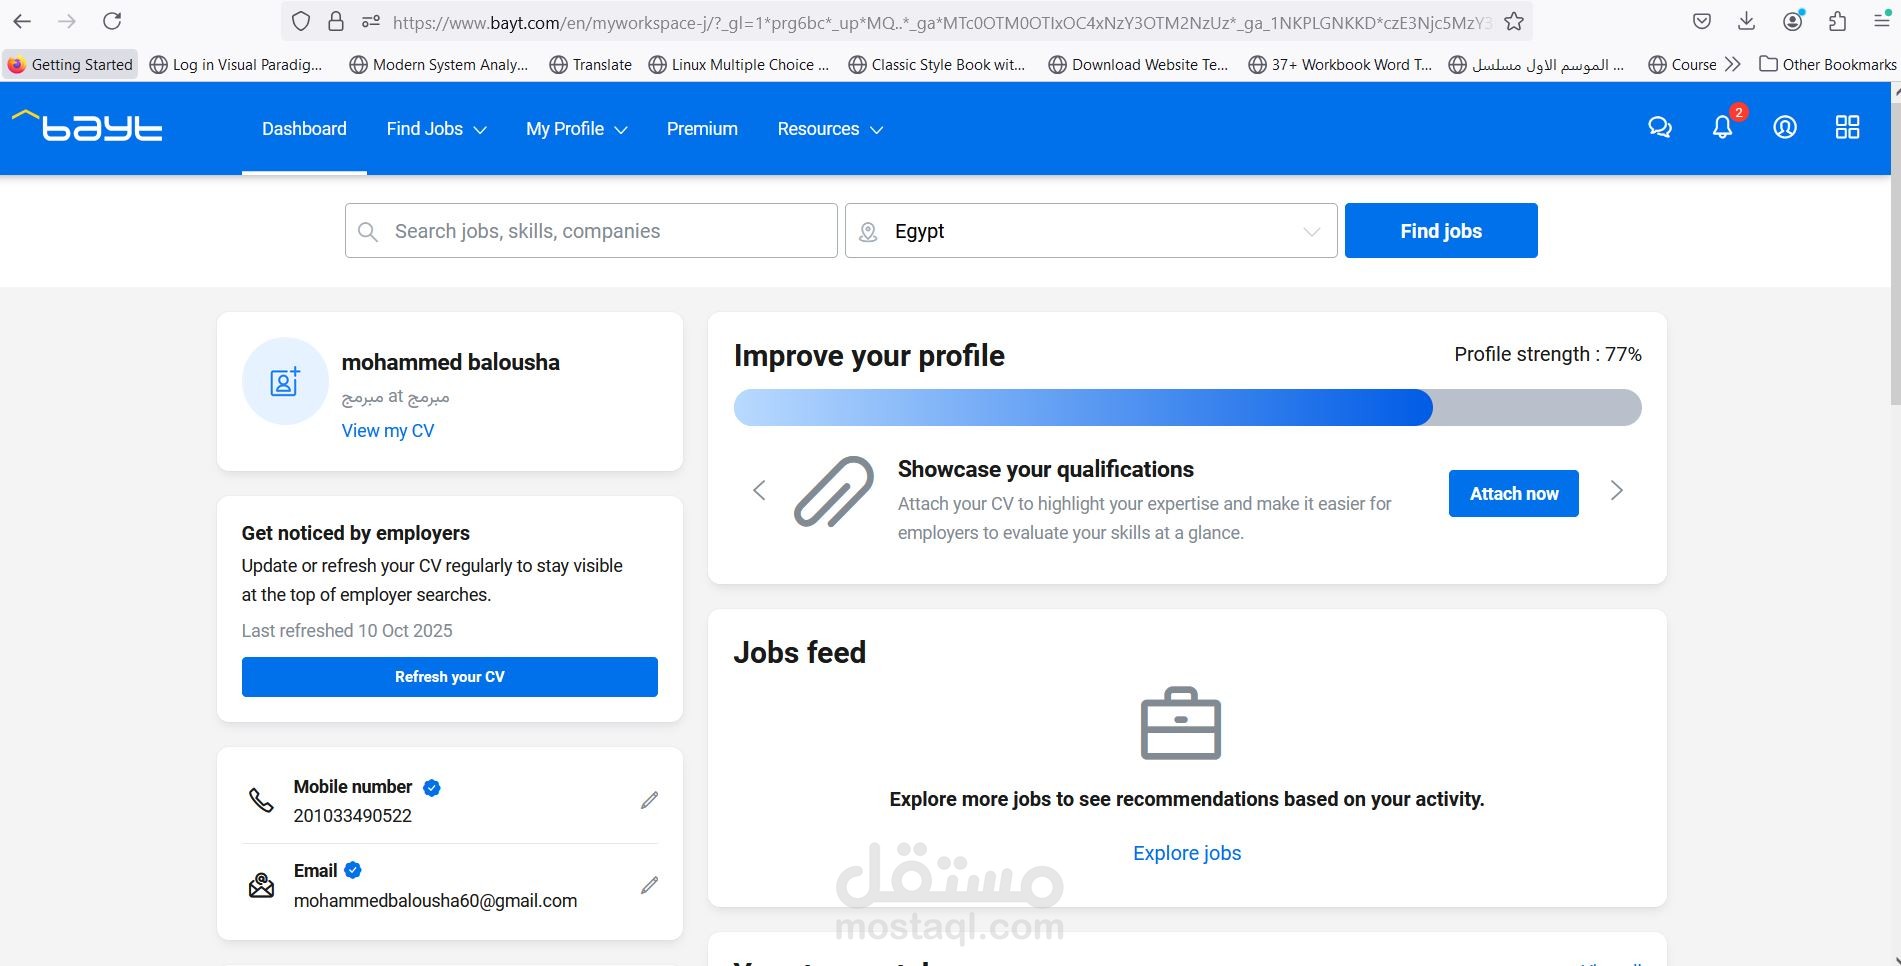Click the magnifier icon in search box
This screenshot has width=1901, height=966.
click(x=368, y=231)
